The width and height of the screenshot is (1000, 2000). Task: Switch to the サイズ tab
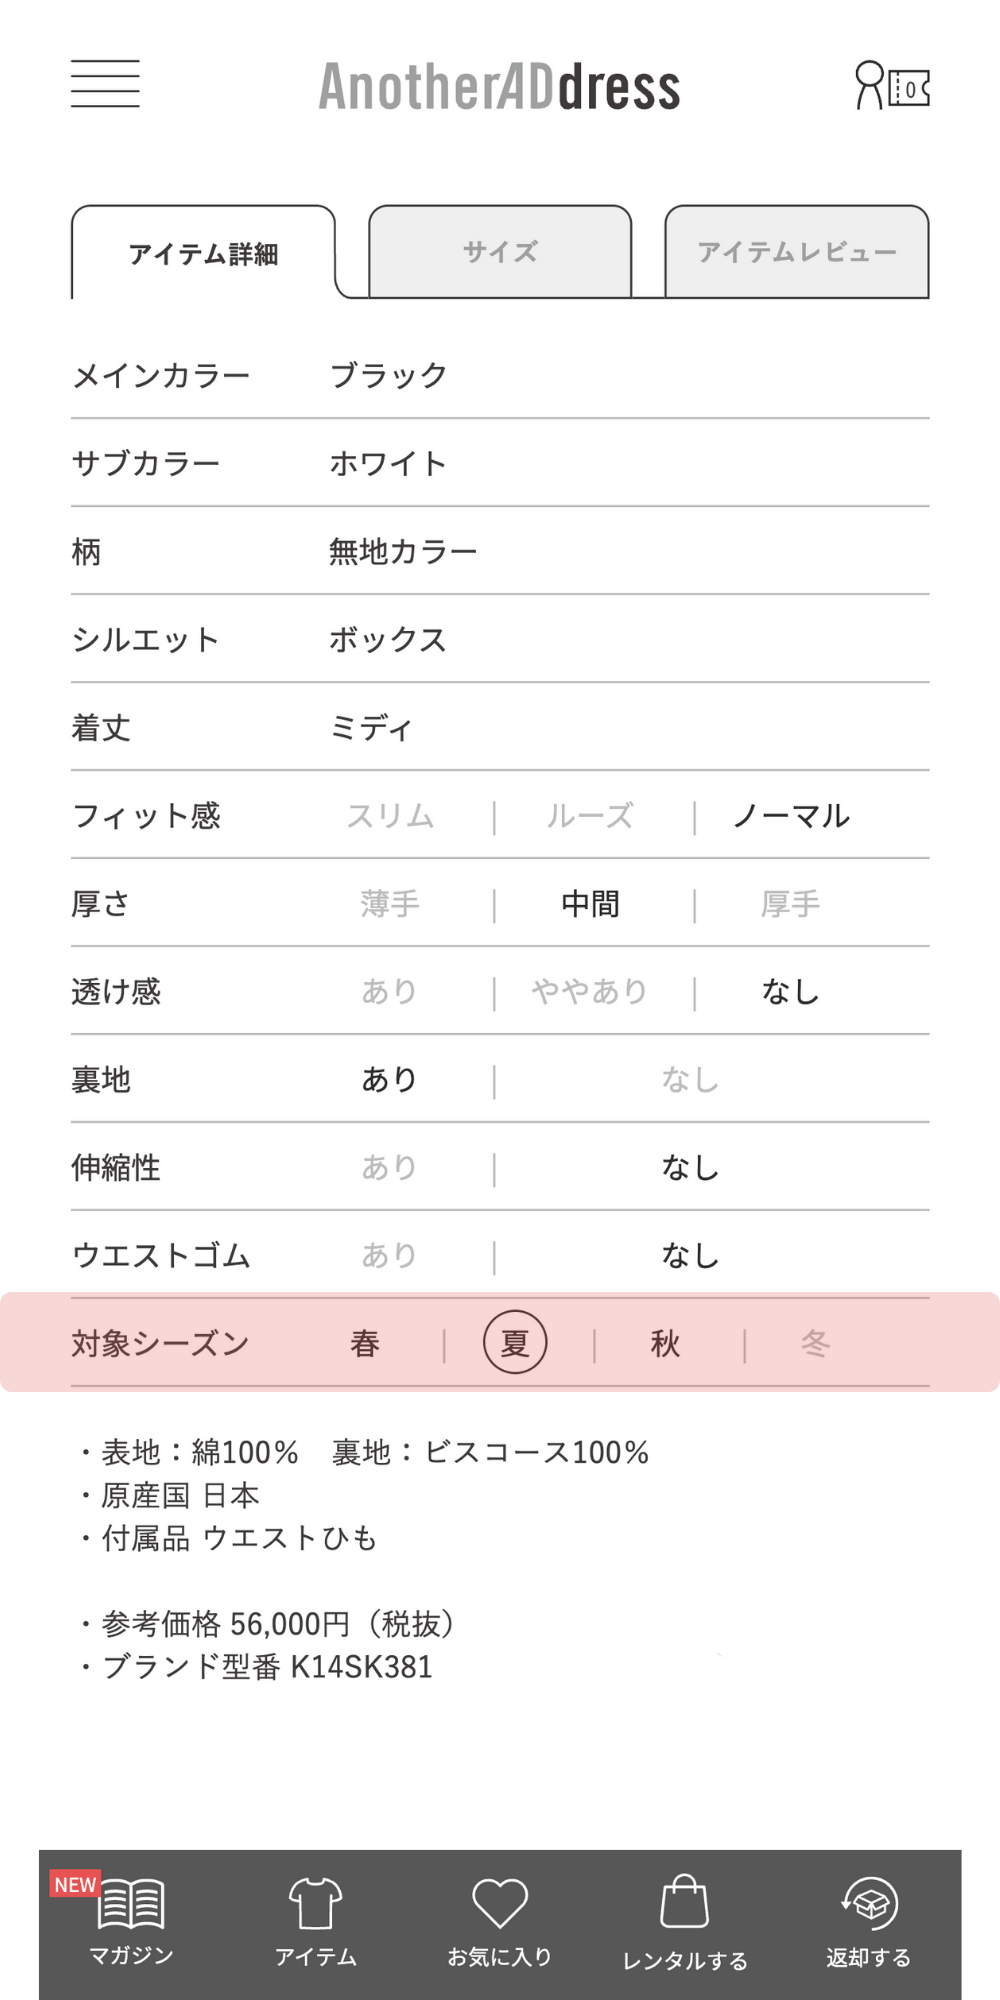(x=500, y=252)
